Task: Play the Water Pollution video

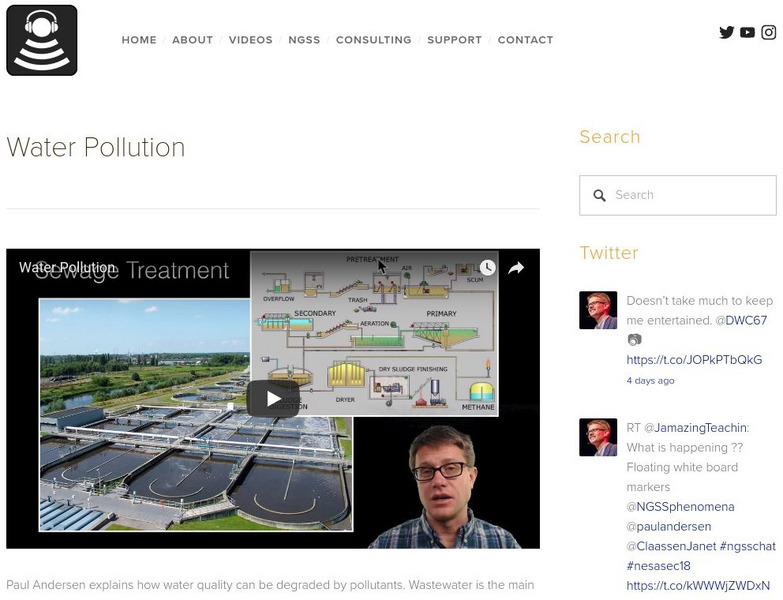Action: pos(273,398)
